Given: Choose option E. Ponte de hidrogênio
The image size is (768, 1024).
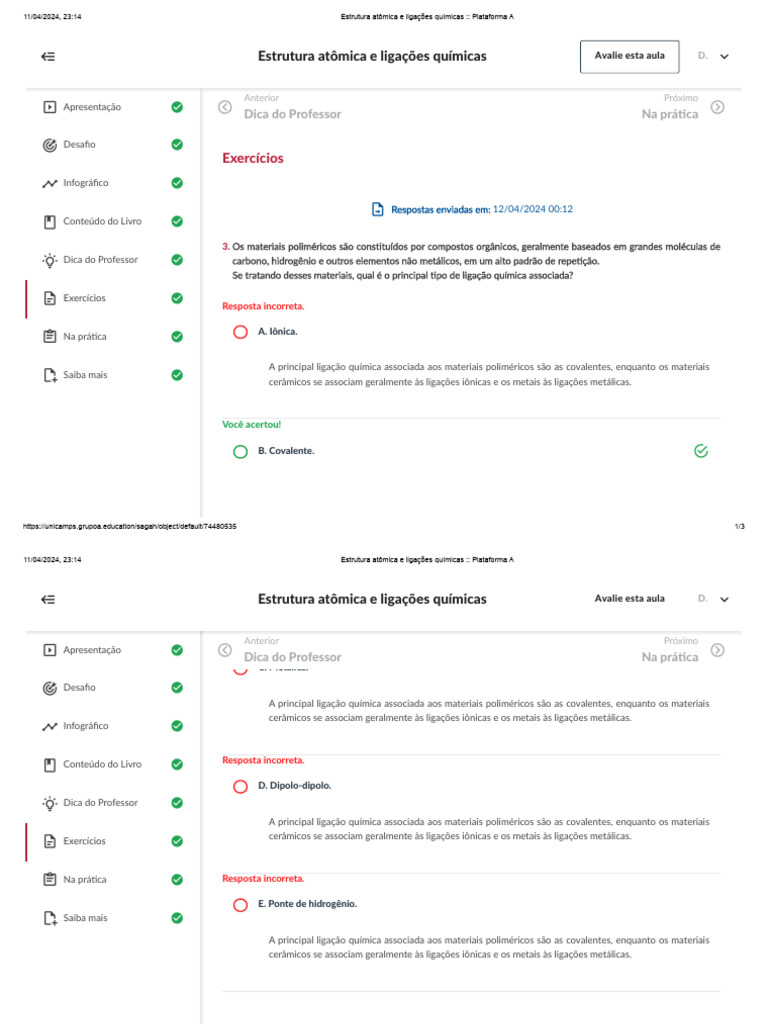Looking at the screenshot, I should pos(240,904).
